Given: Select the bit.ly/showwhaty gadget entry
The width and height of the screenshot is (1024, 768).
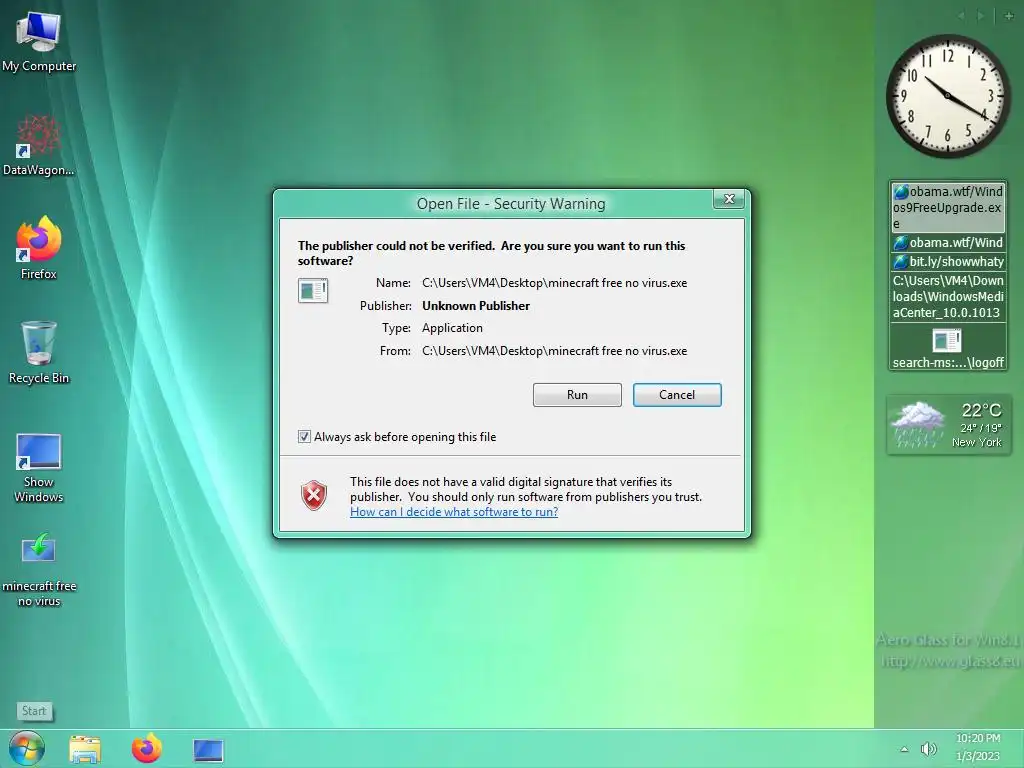Looking at the screenshot, I should tap(948, 262).
